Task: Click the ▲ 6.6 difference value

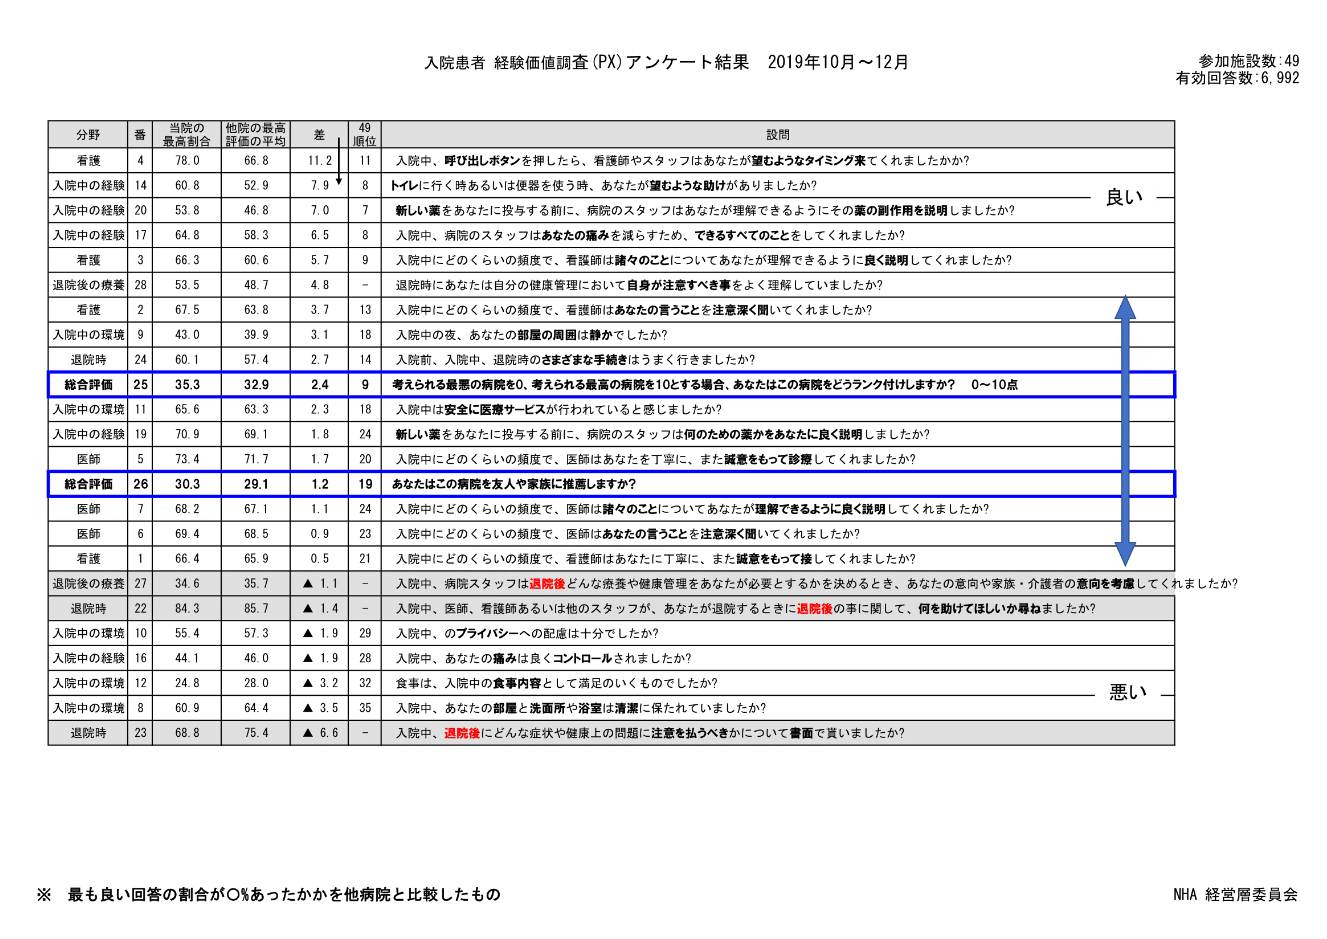Action: [320, 733]
